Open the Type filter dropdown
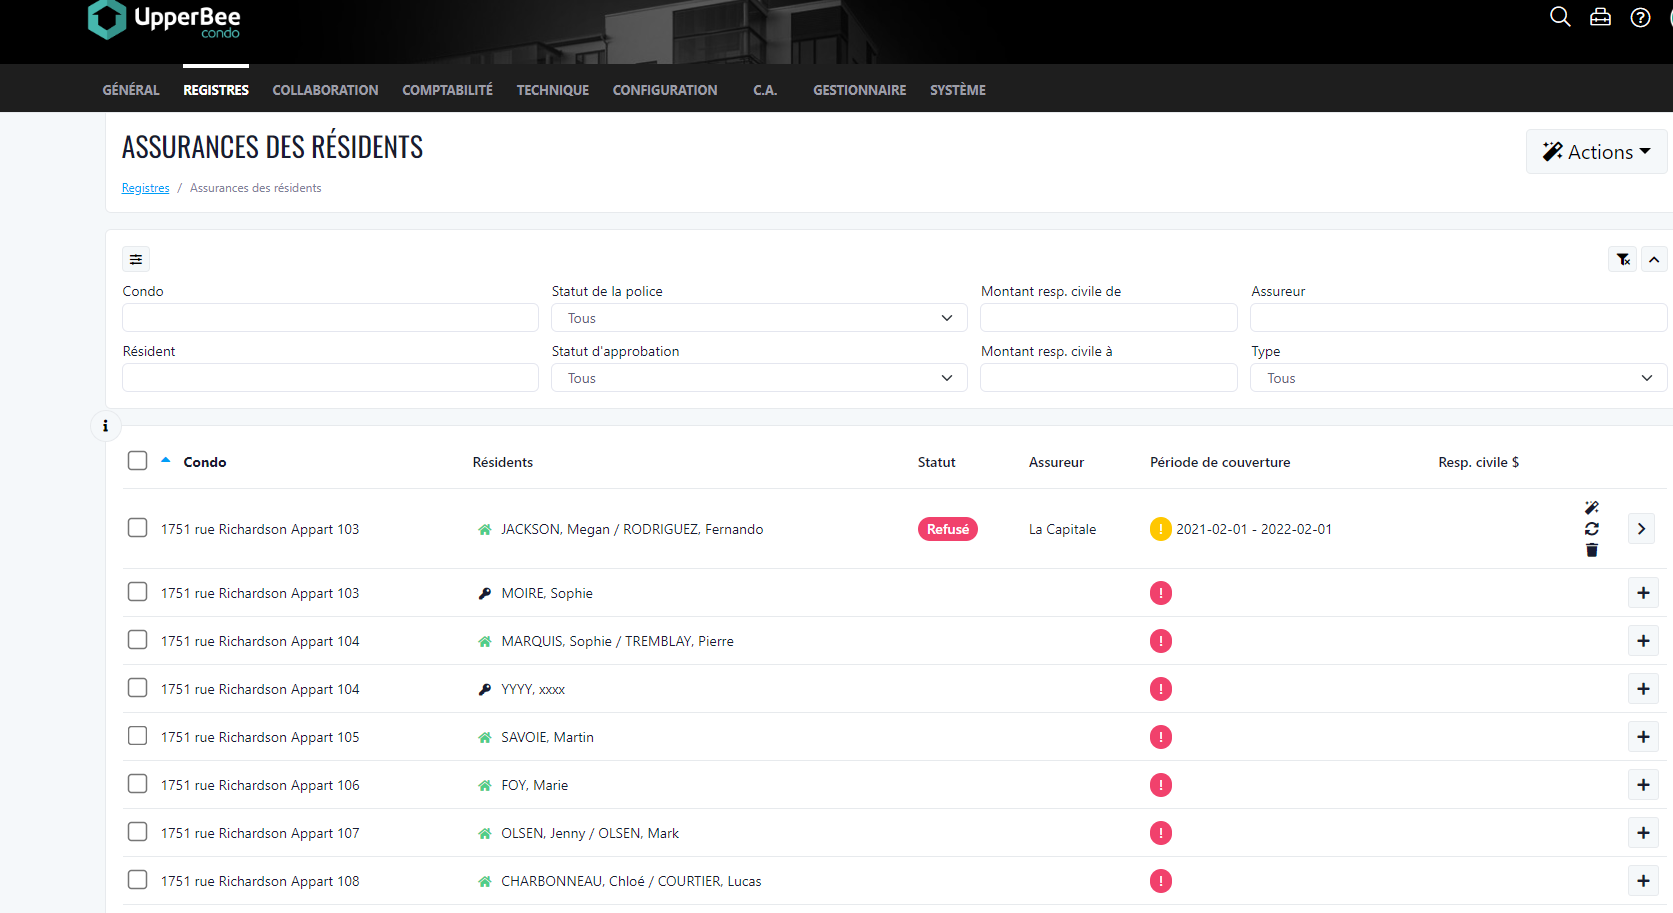This screenshot has width=1673, height=913. coord(1458,378)
